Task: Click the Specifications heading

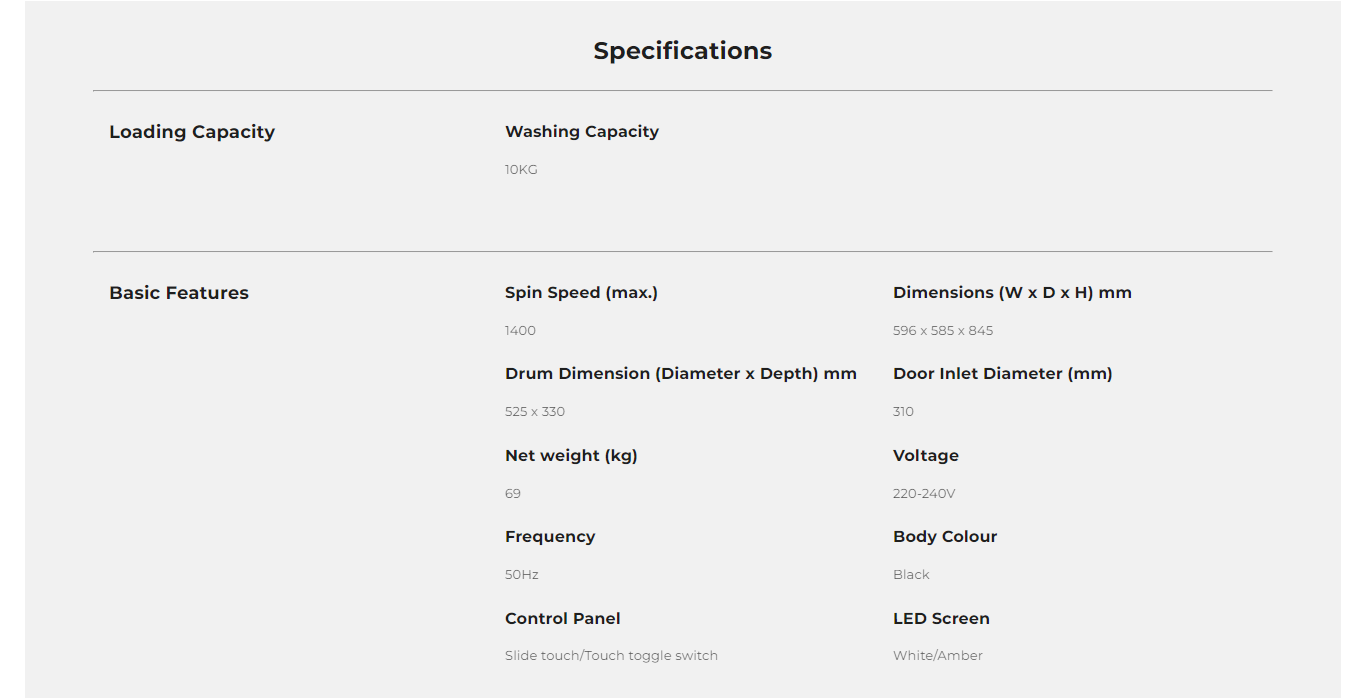Action: [682, 51]
